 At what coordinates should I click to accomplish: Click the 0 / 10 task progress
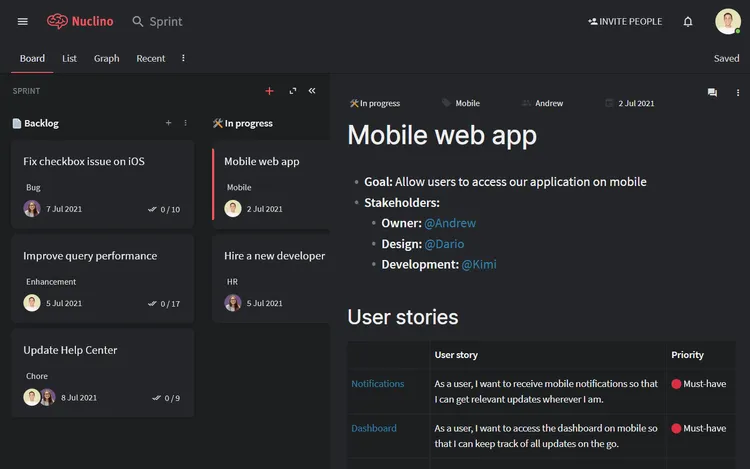pyautogui.click(x=164, y=209)
